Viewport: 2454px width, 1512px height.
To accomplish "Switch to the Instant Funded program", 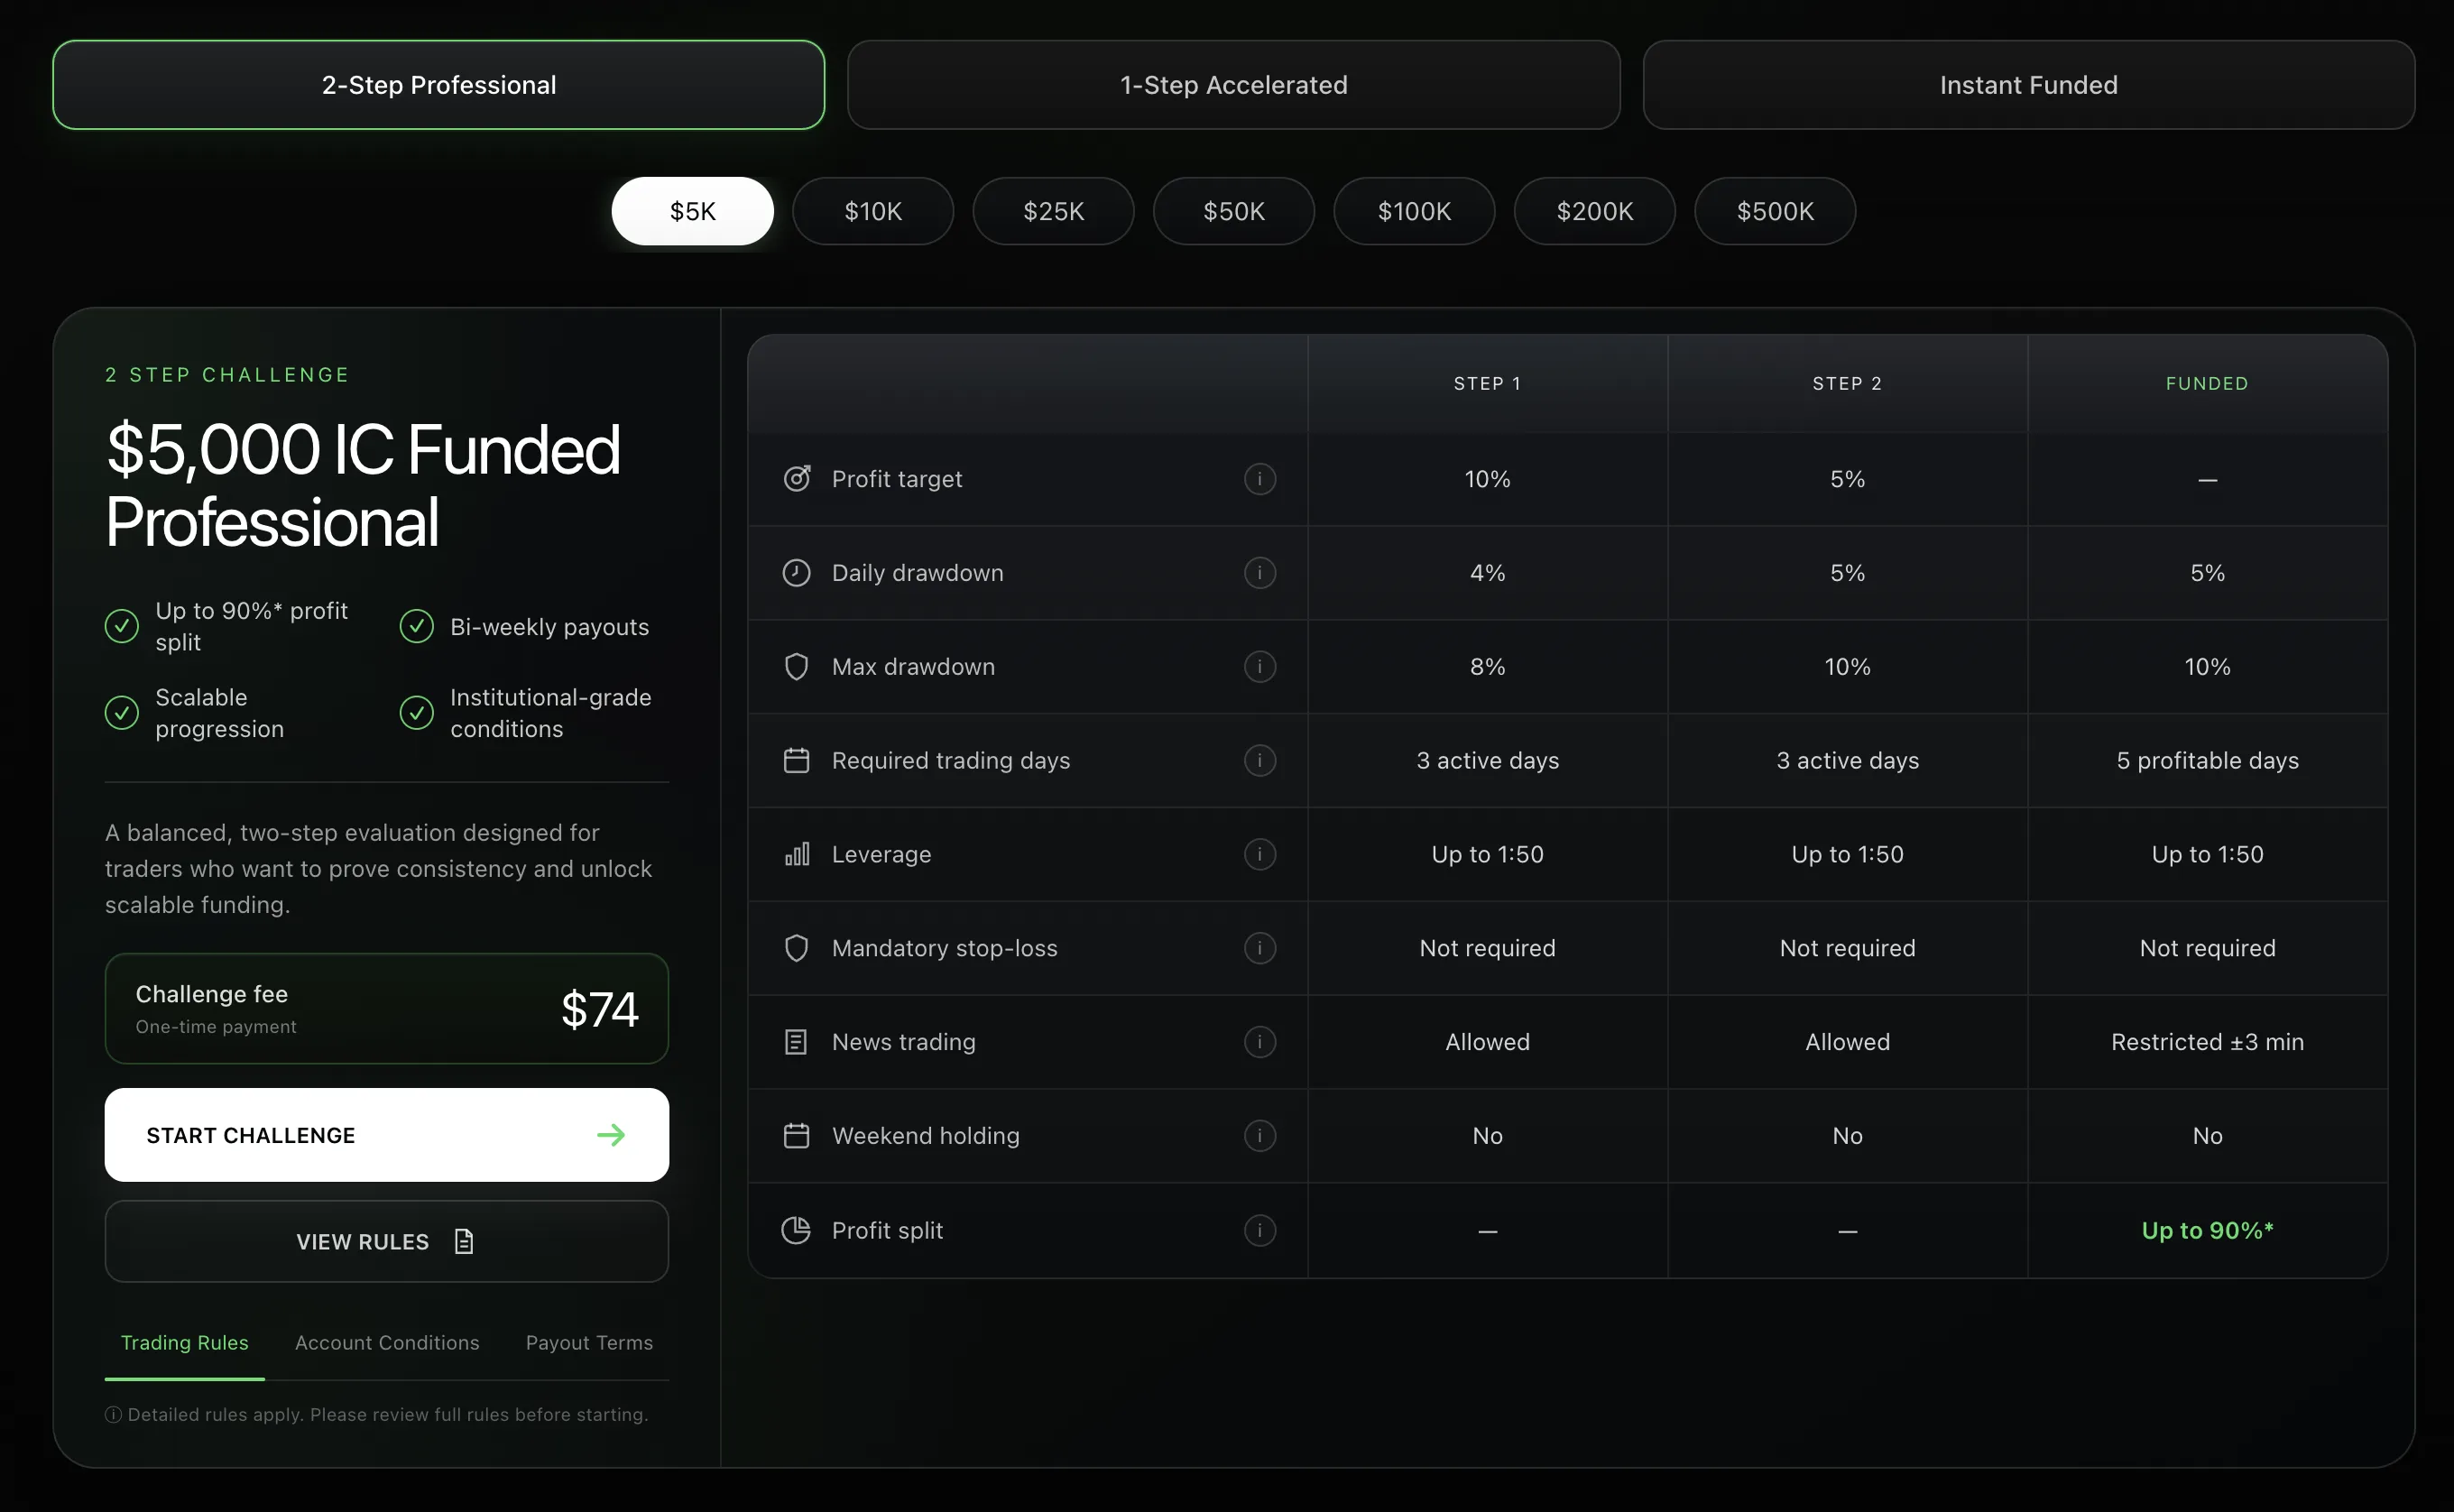I will [2028, 85].
